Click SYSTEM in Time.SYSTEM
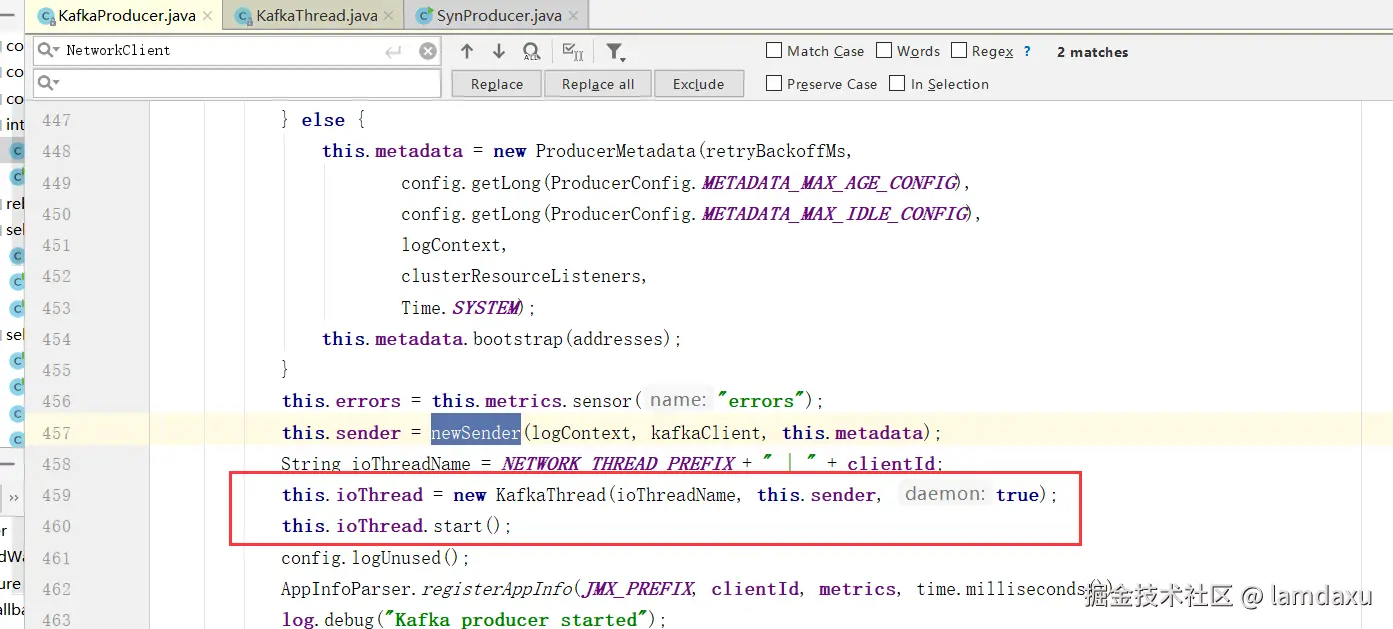The image size is (1393, 629). pyautogui.click(x=486, y=308)
